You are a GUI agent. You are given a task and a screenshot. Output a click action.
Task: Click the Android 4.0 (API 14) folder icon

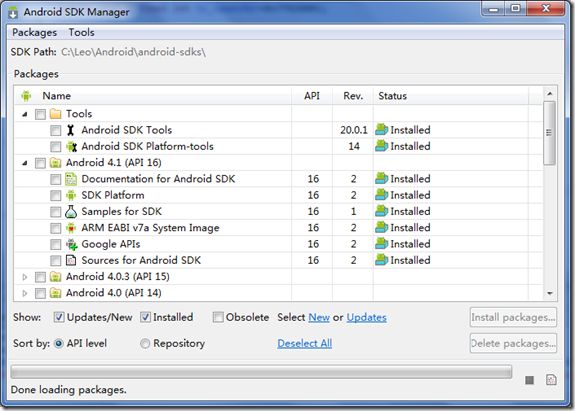click(x=55, y=293)
